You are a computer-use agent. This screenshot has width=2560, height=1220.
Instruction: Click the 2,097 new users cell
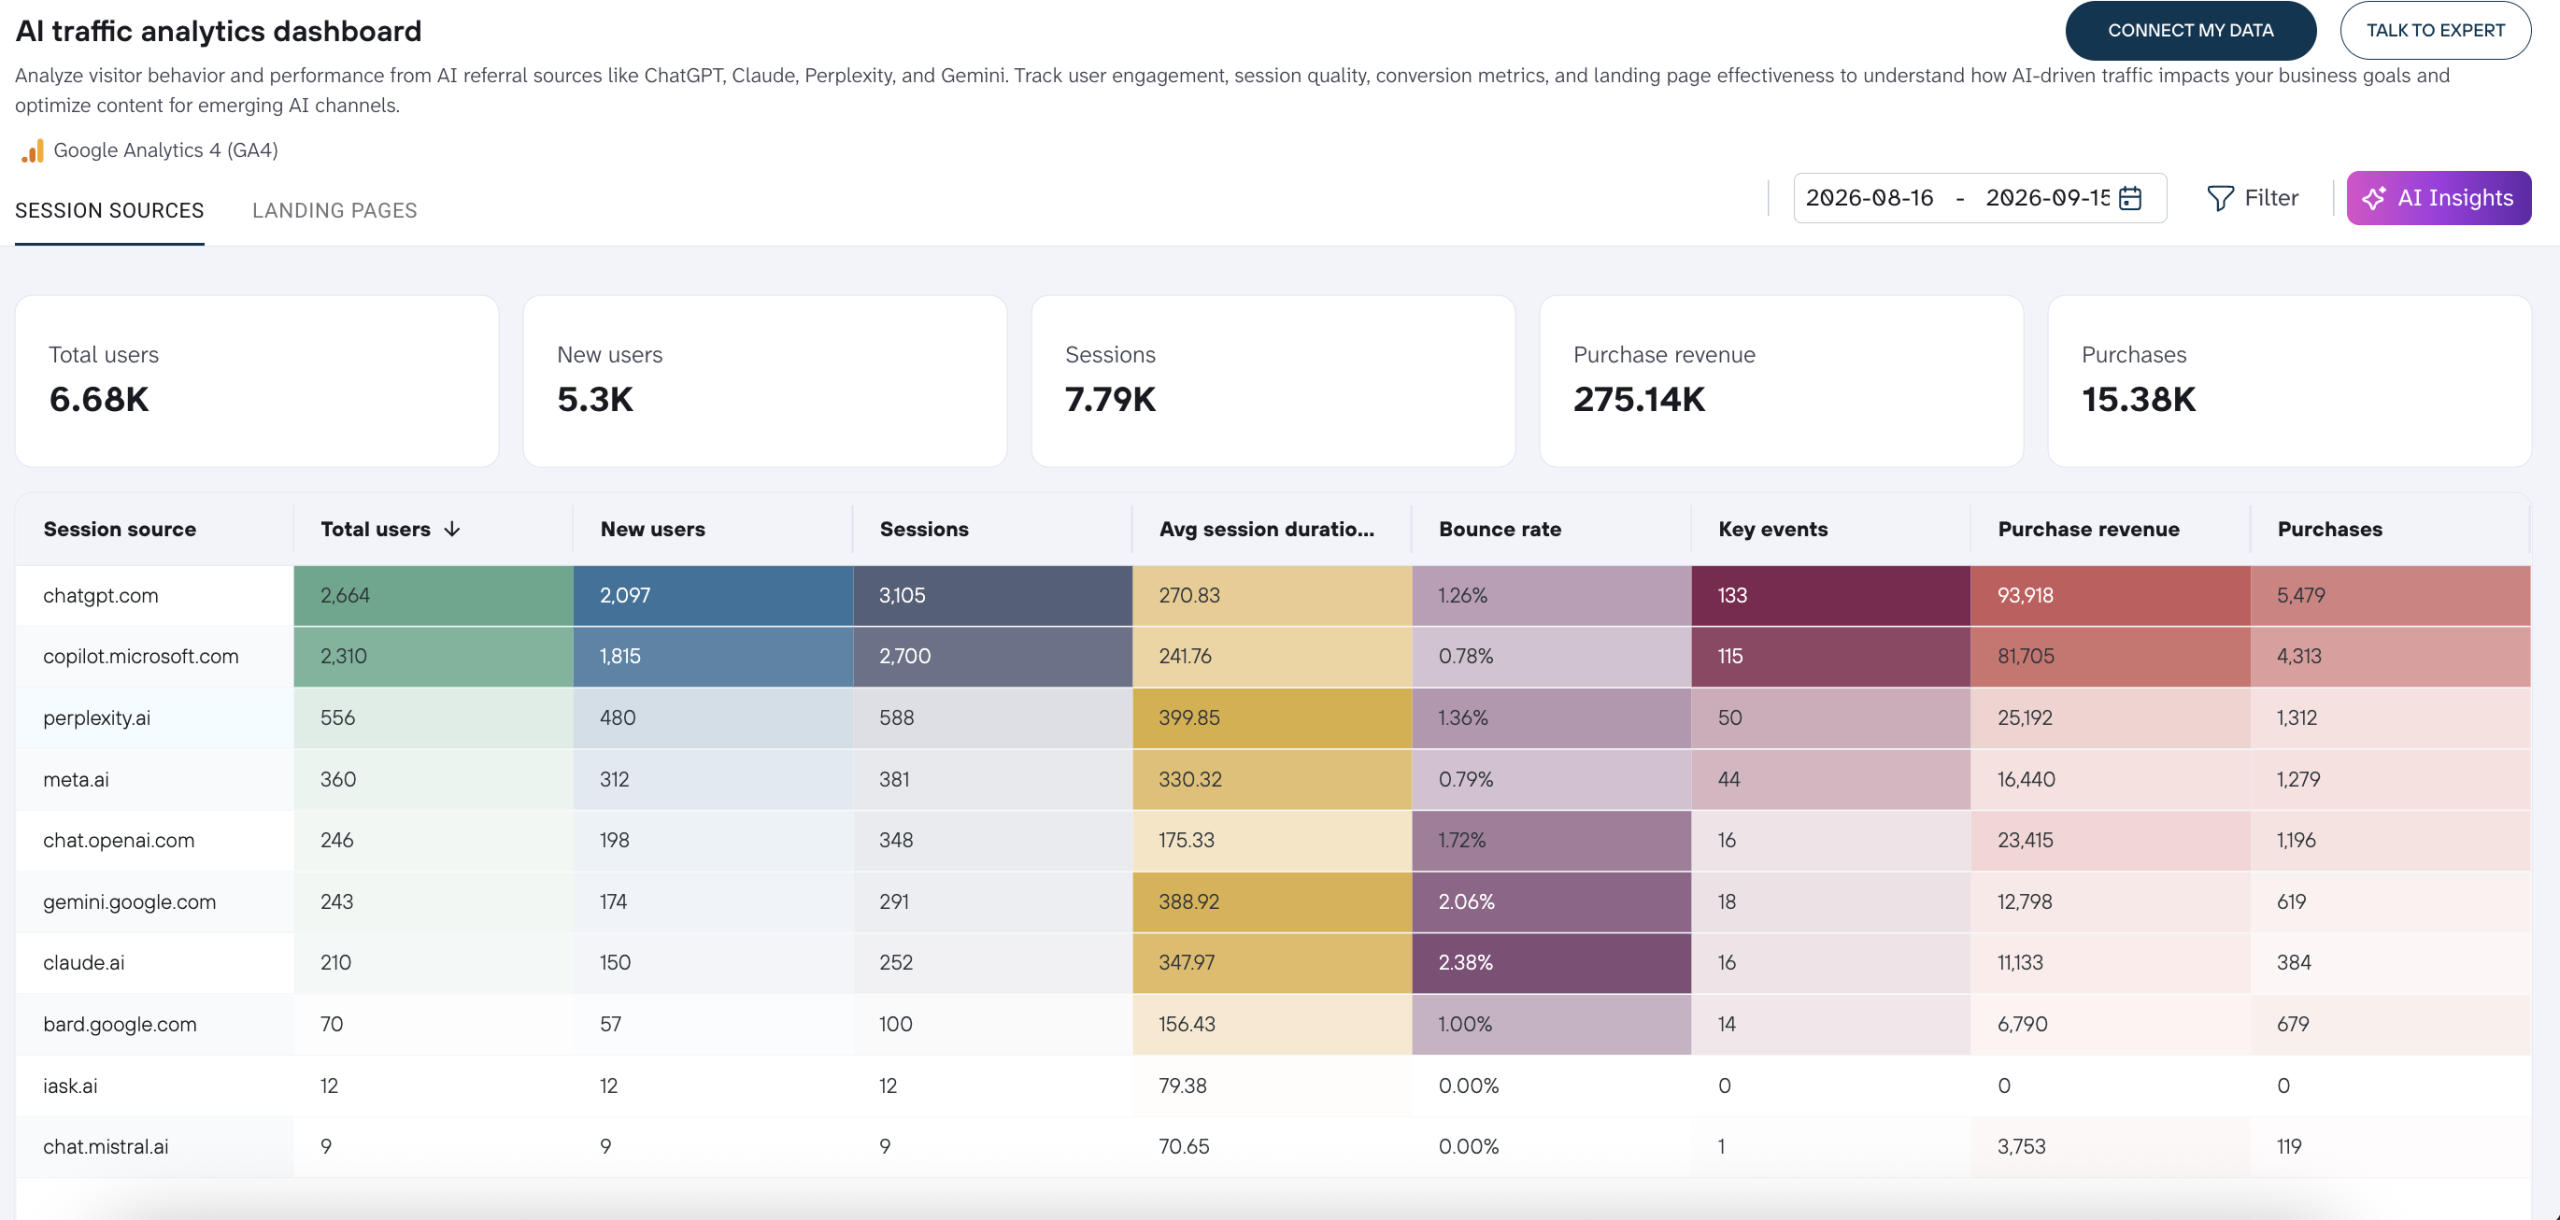point(713,596)
